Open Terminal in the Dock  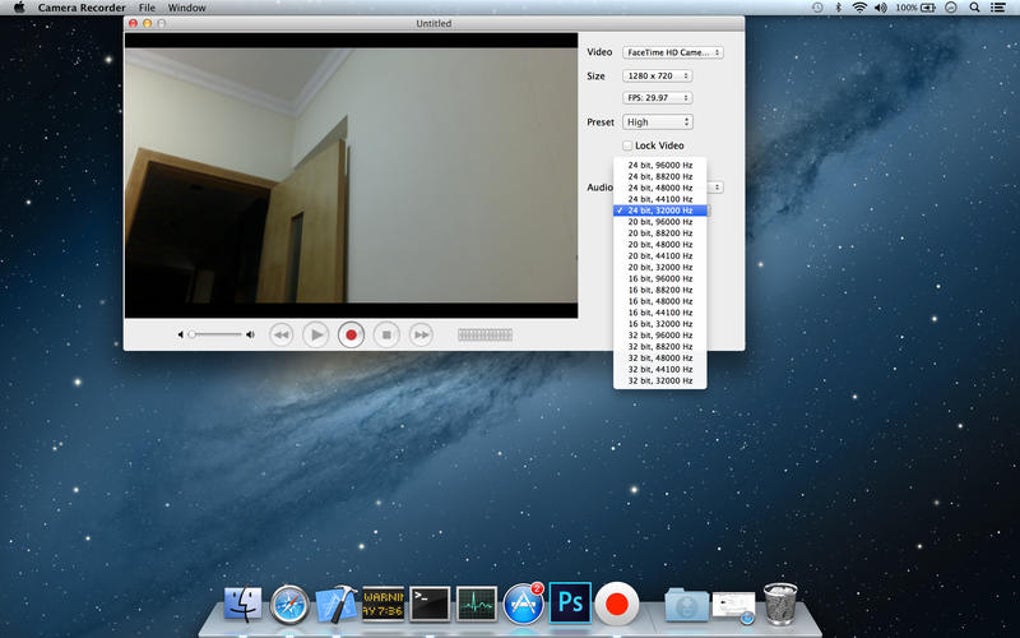click(x=431, y=603)
